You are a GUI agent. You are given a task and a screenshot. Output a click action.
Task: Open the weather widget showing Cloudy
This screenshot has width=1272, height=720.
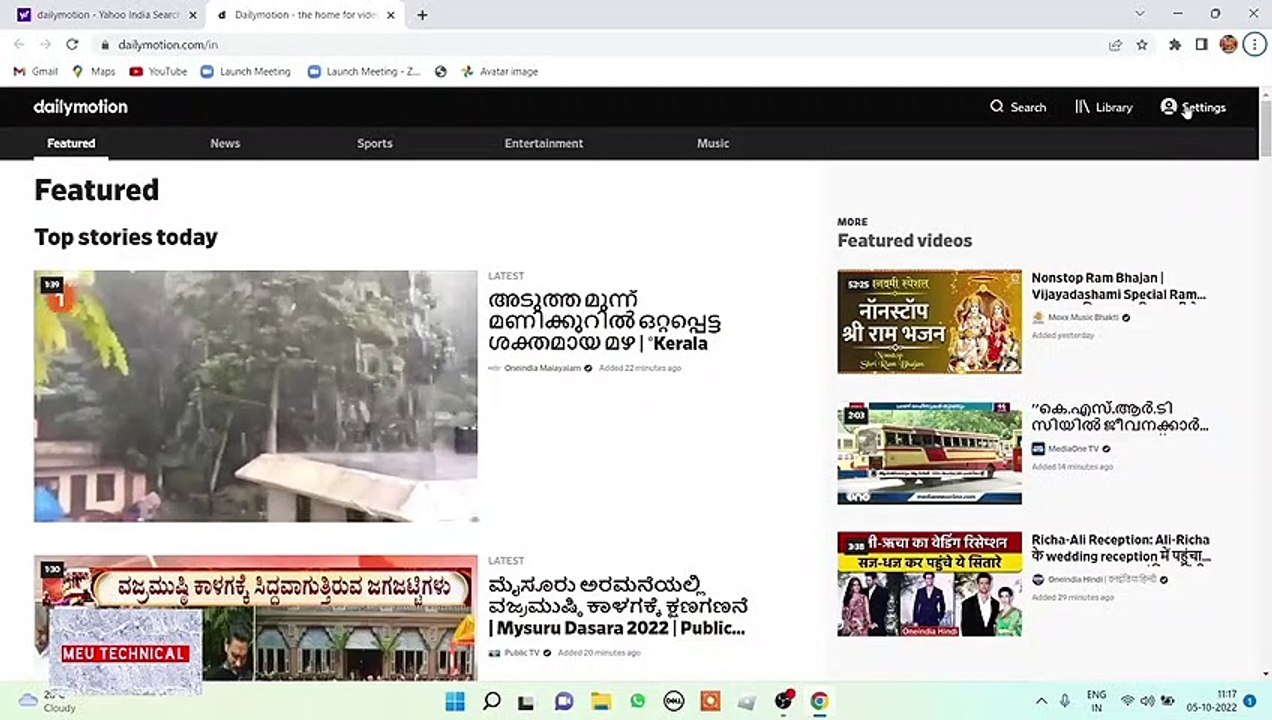click(x=47, y=701)
